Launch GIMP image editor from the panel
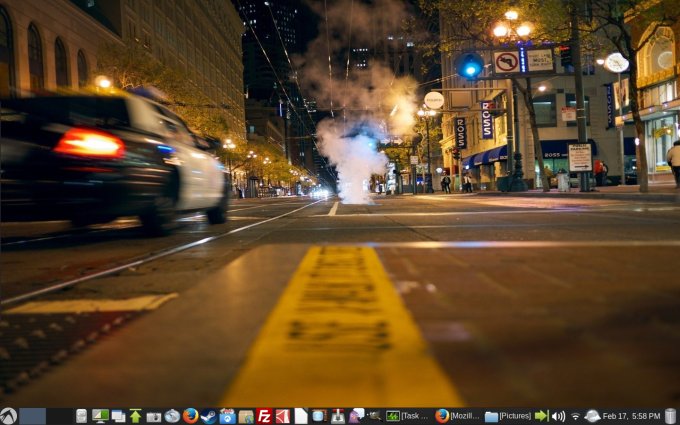This screenshot has width=680, height=425. coord(374,416)
